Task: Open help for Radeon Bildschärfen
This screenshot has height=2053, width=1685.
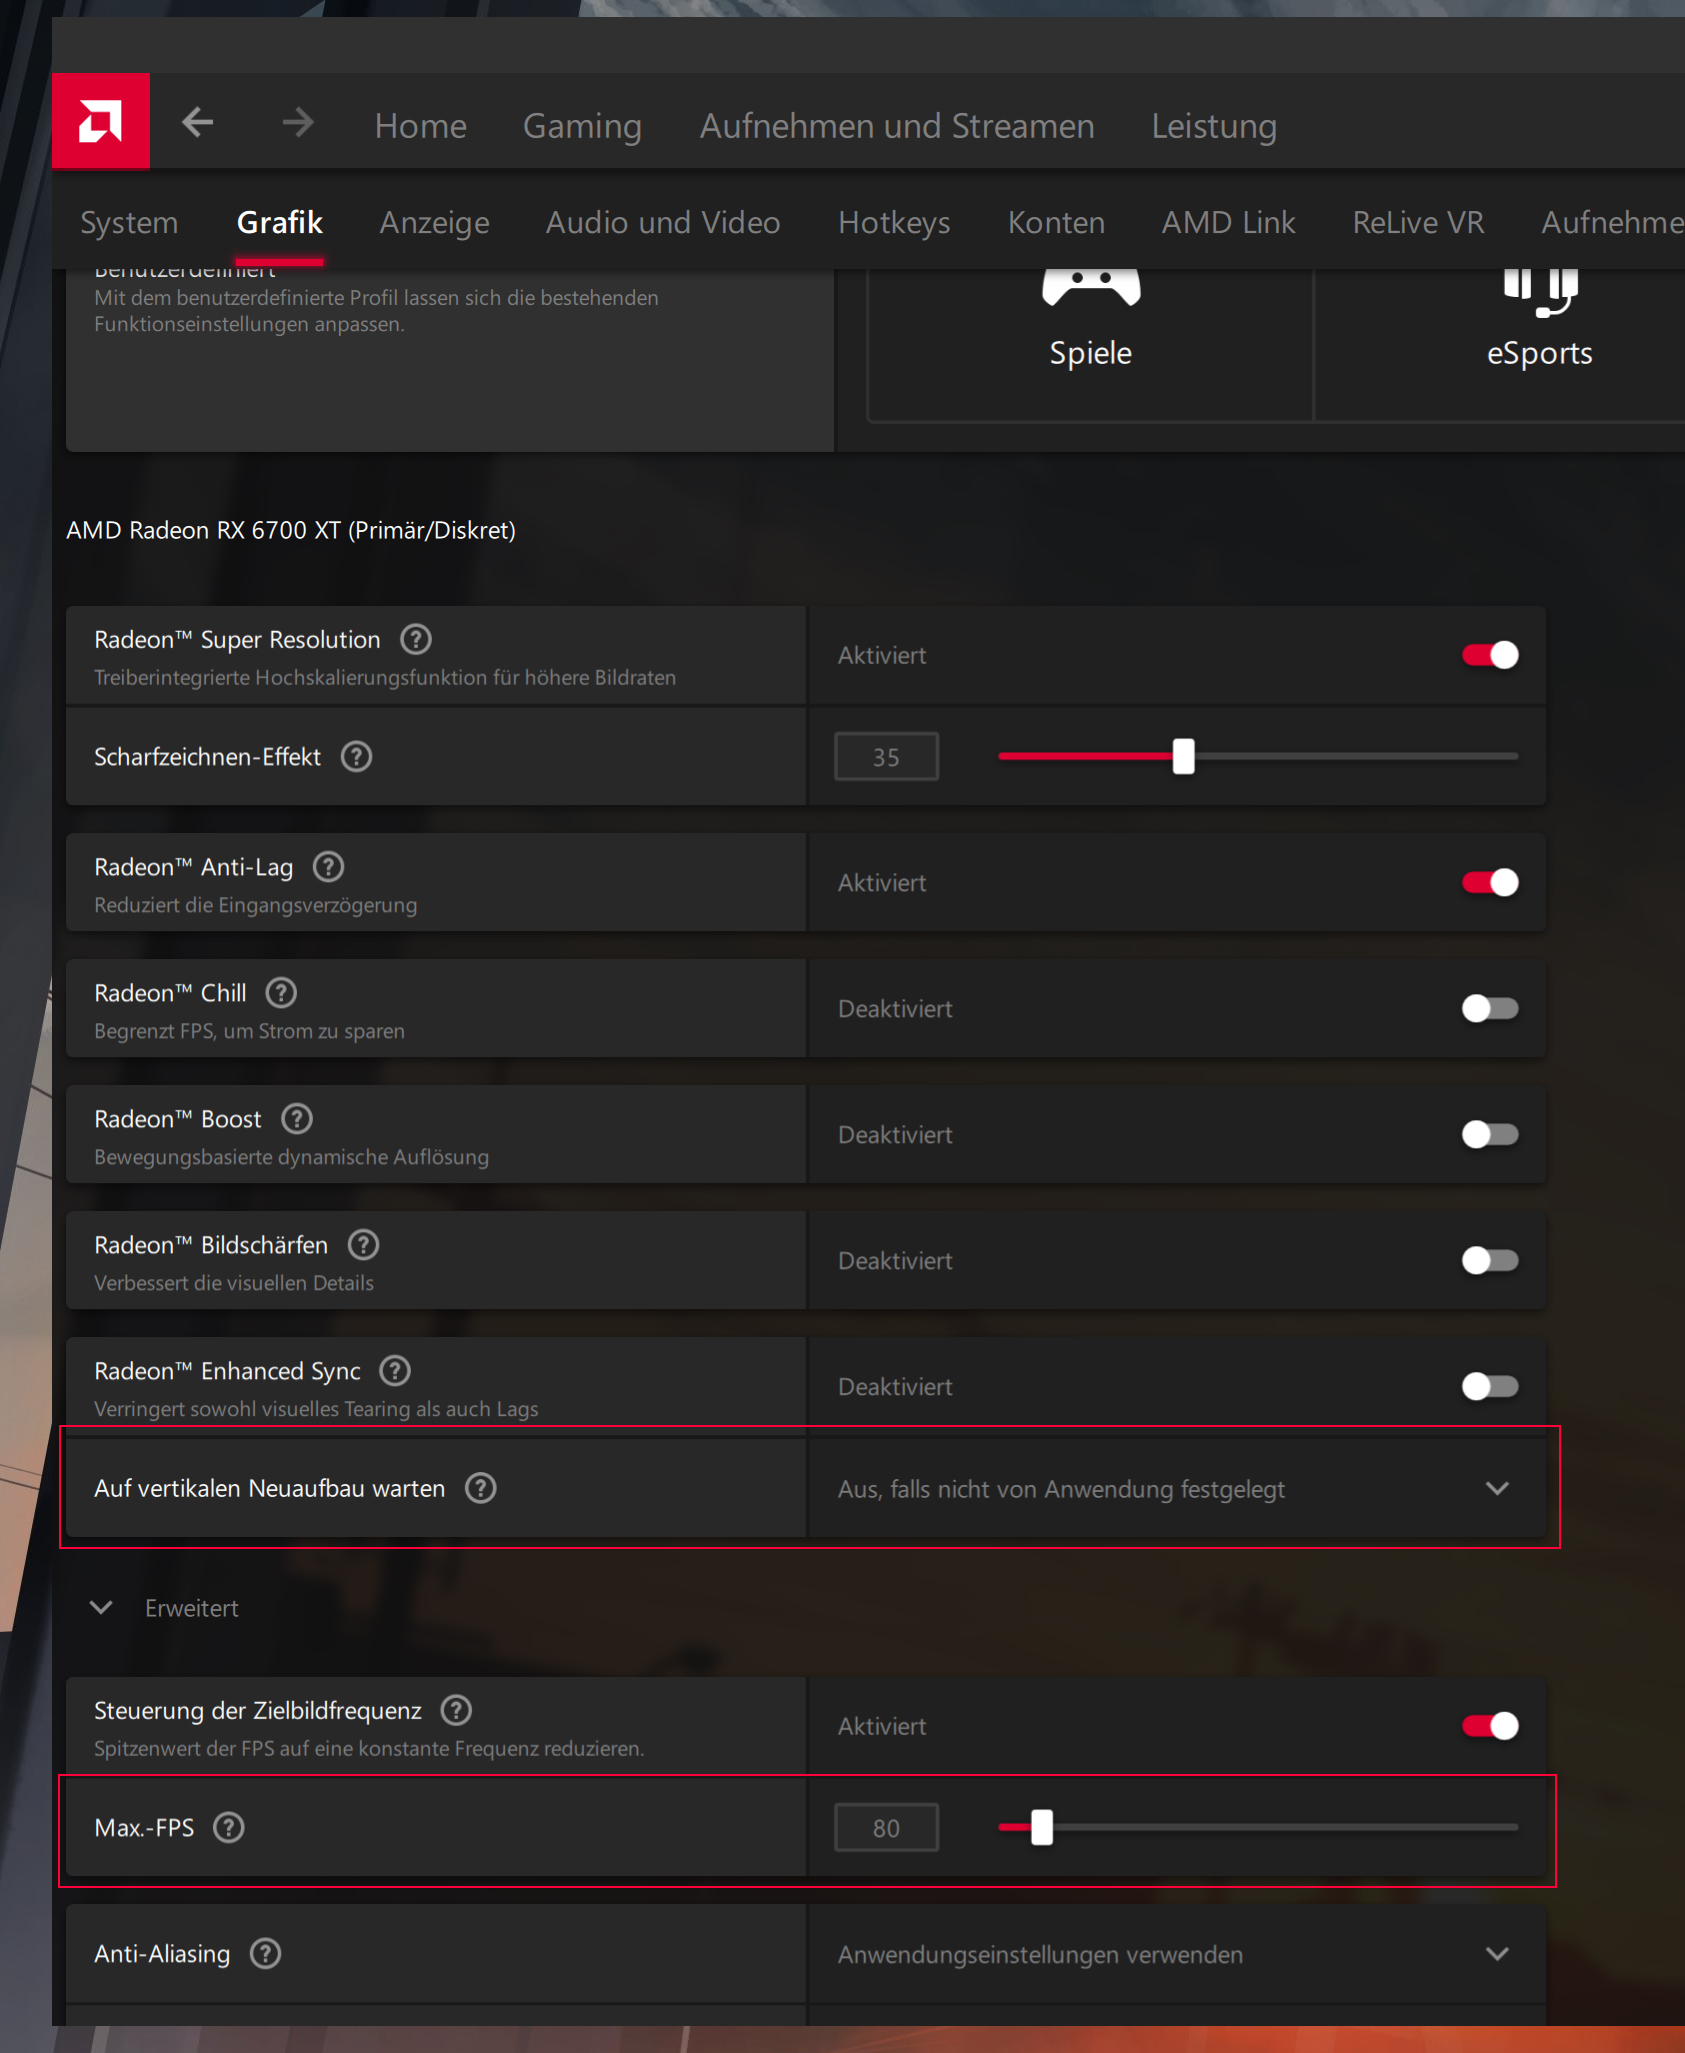Action: click(x=363, y=1245)
